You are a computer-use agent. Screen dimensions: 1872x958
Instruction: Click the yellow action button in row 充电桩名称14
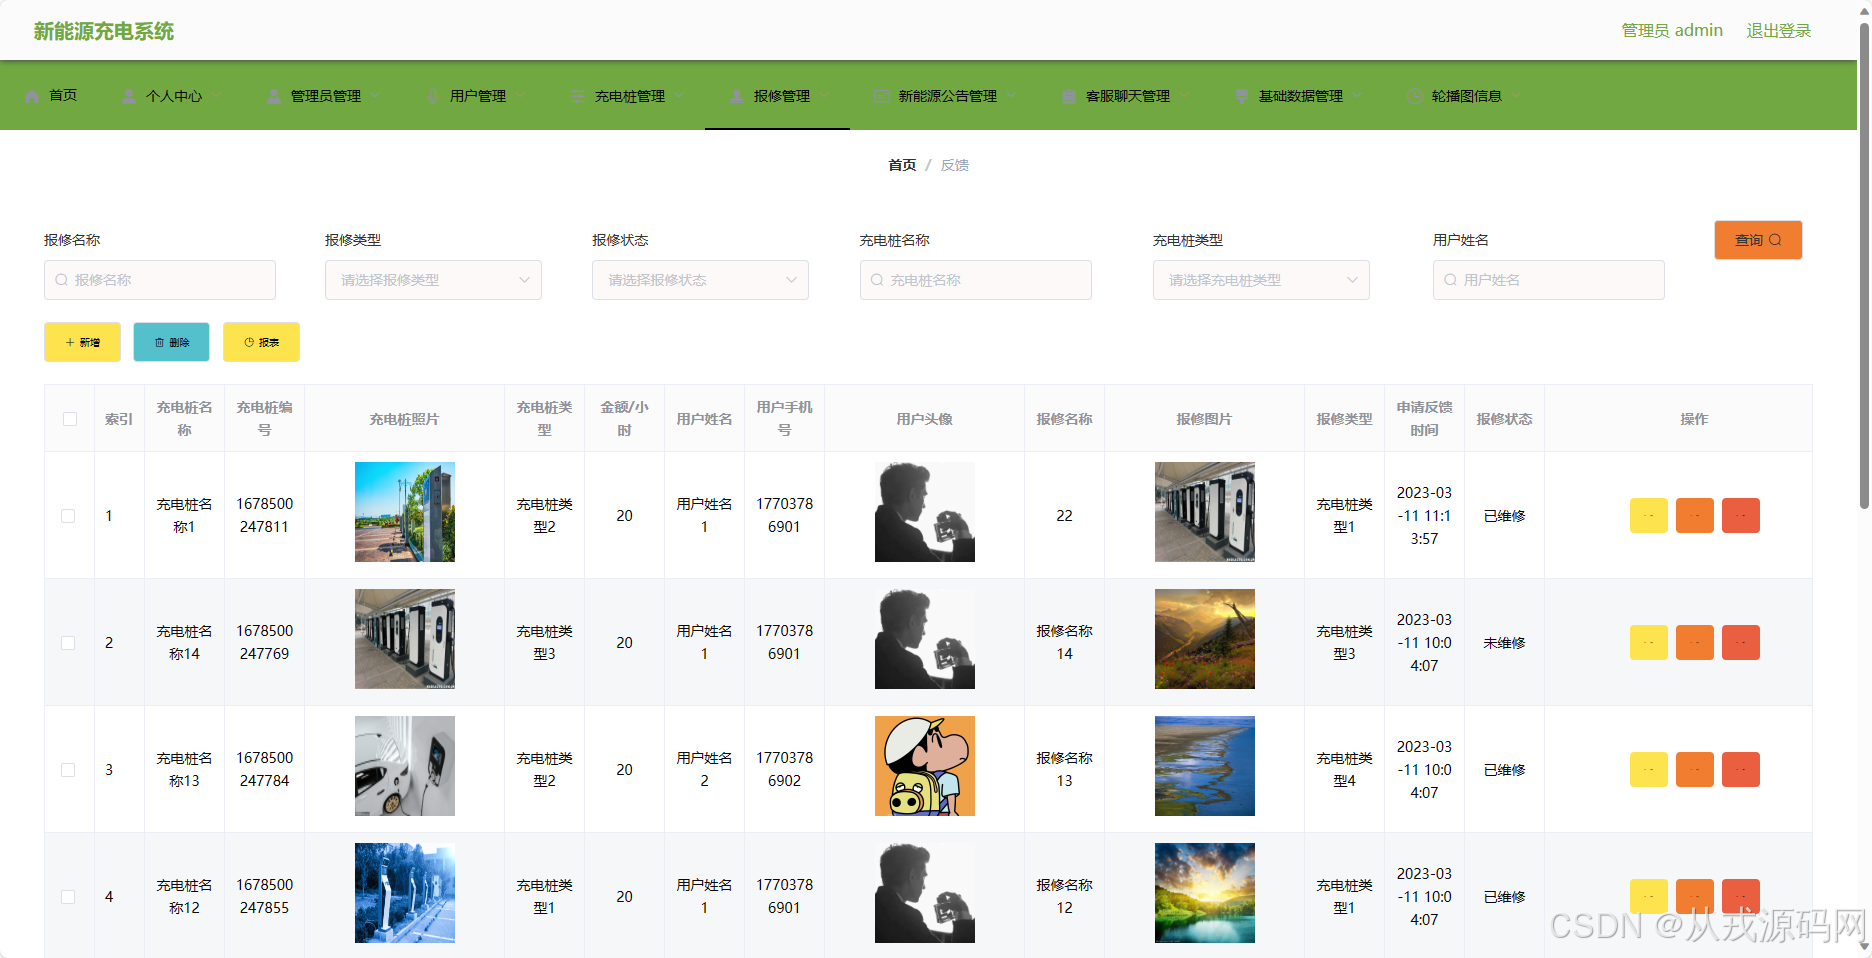[1649, 643]
